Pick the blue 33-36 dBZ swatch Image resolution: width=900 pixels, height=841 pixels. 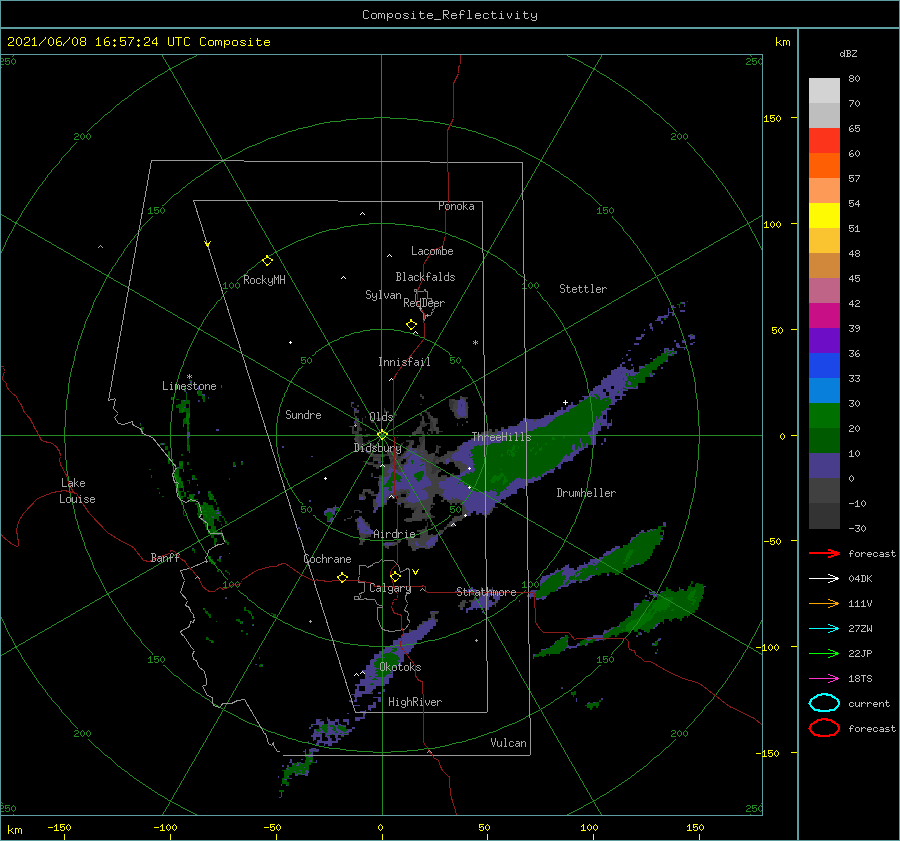point(824,366)
